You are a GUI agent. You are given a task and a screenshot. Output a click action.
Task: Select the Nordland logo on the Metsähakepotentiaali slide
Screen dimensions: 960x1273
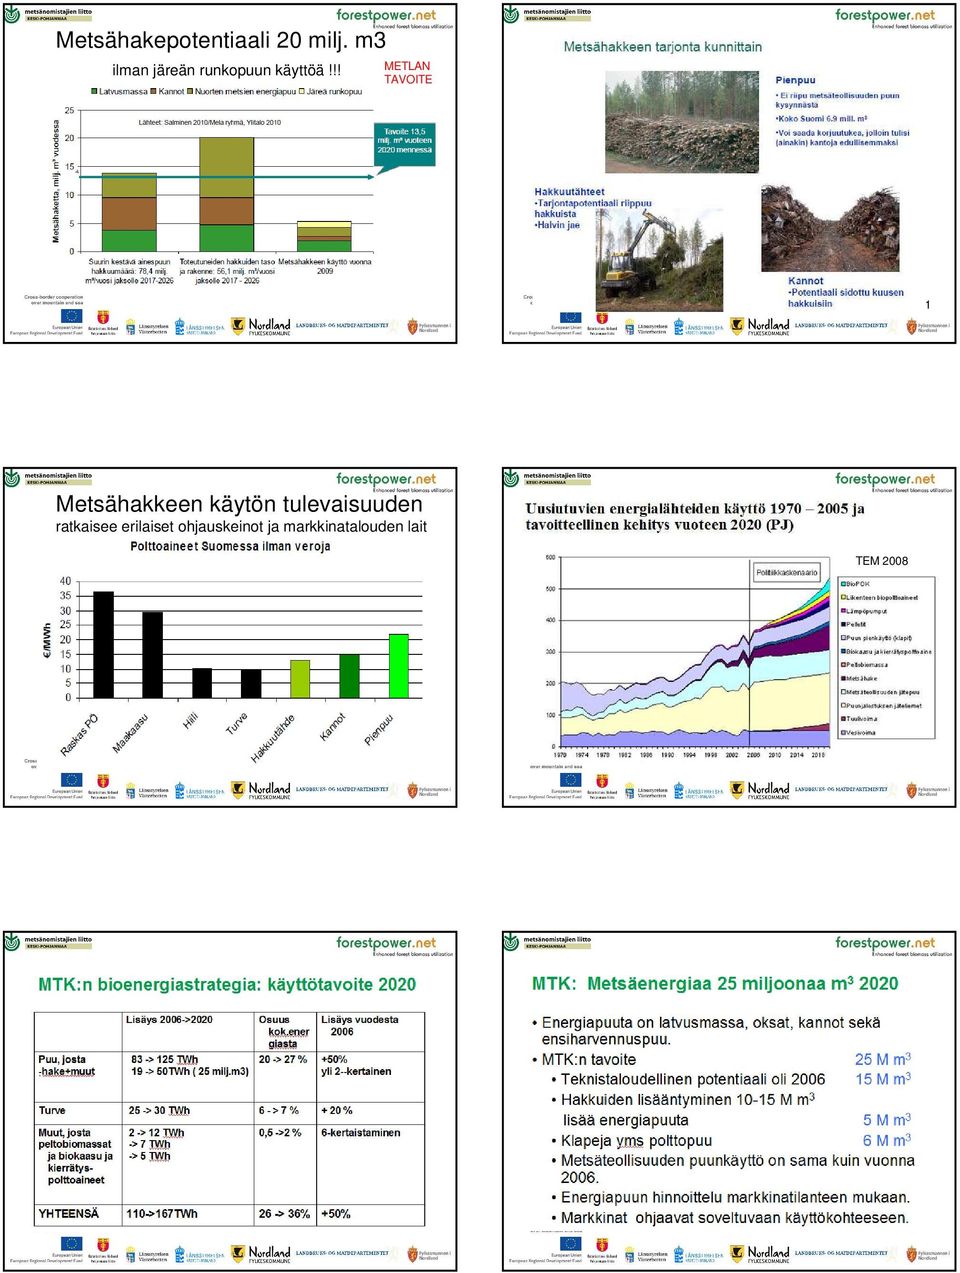(x=261, y=326)
